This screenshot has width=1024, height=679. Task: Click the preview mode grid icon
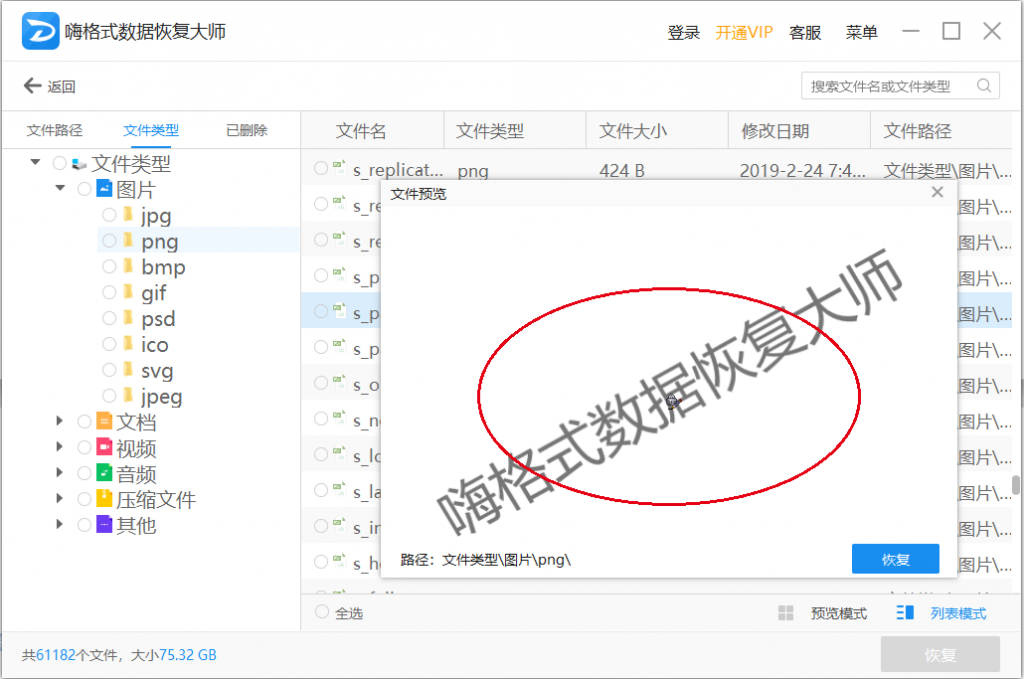coord(786,612)
